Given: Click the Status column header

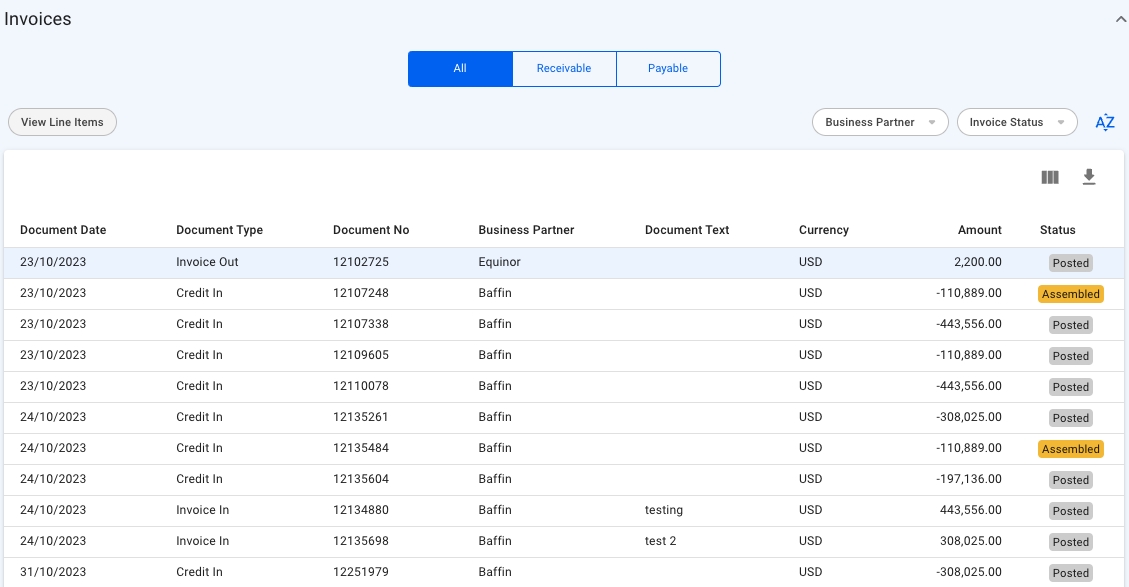Looking at the screenshot, I should [1057, 230].
